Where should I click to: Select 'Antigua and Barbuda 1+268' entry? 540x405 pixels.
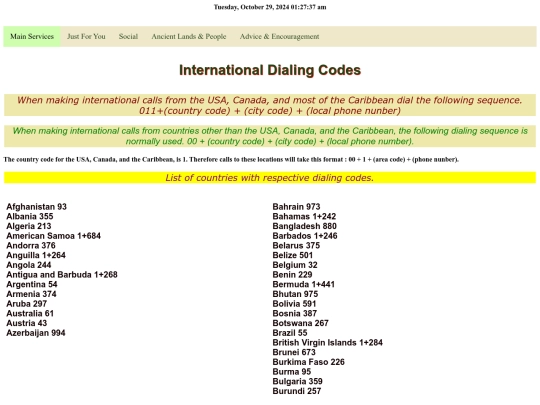(62, 274)
